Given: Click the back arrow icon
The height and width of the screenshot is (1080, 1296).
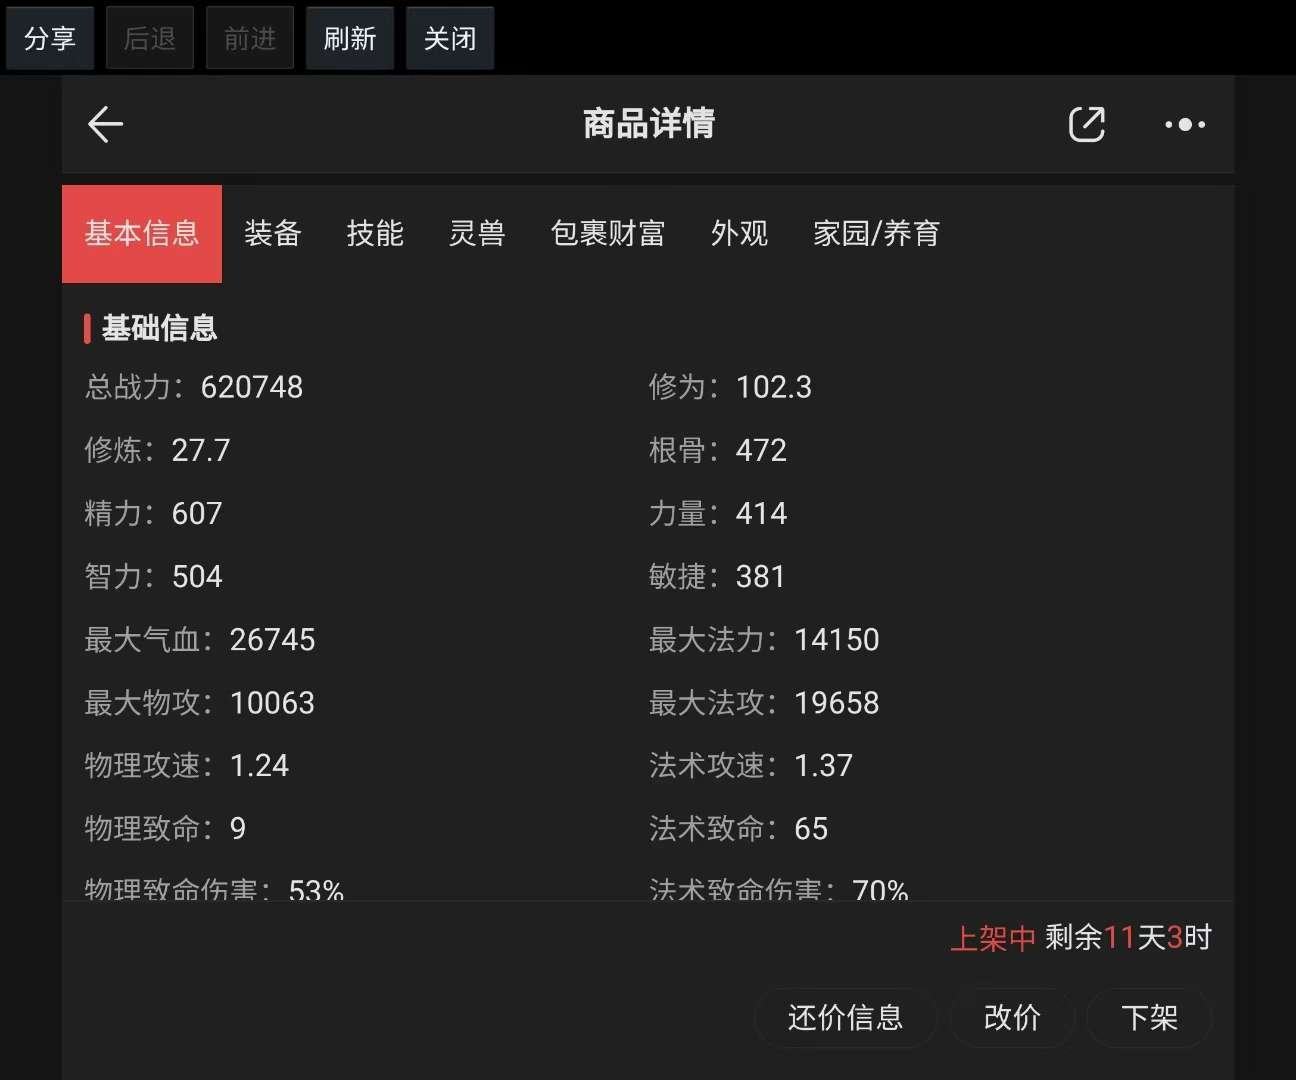Looking at the screenshot, I should 105,124.
